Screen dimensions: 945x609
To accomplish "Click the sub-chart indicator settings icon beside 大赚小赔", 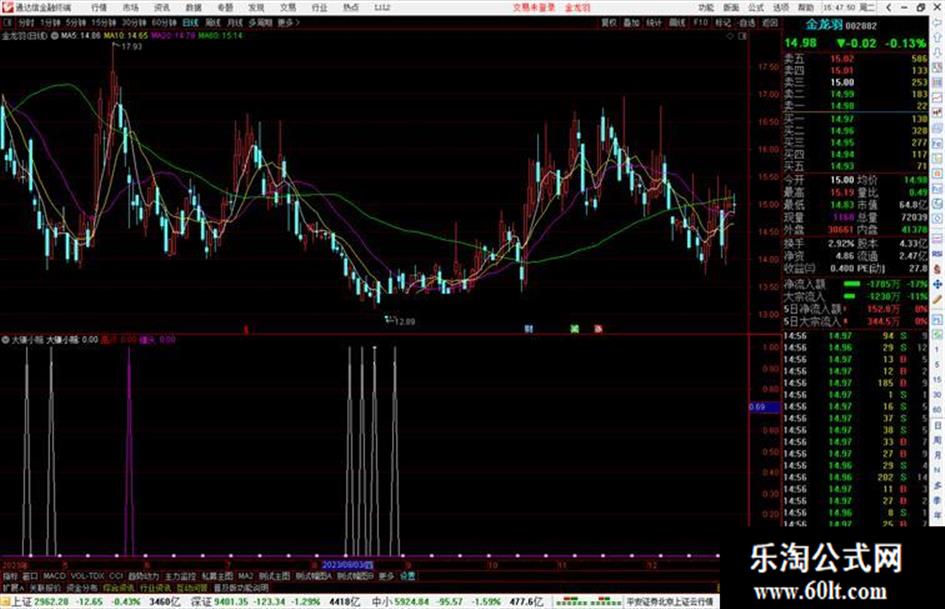I will [5, 339].
